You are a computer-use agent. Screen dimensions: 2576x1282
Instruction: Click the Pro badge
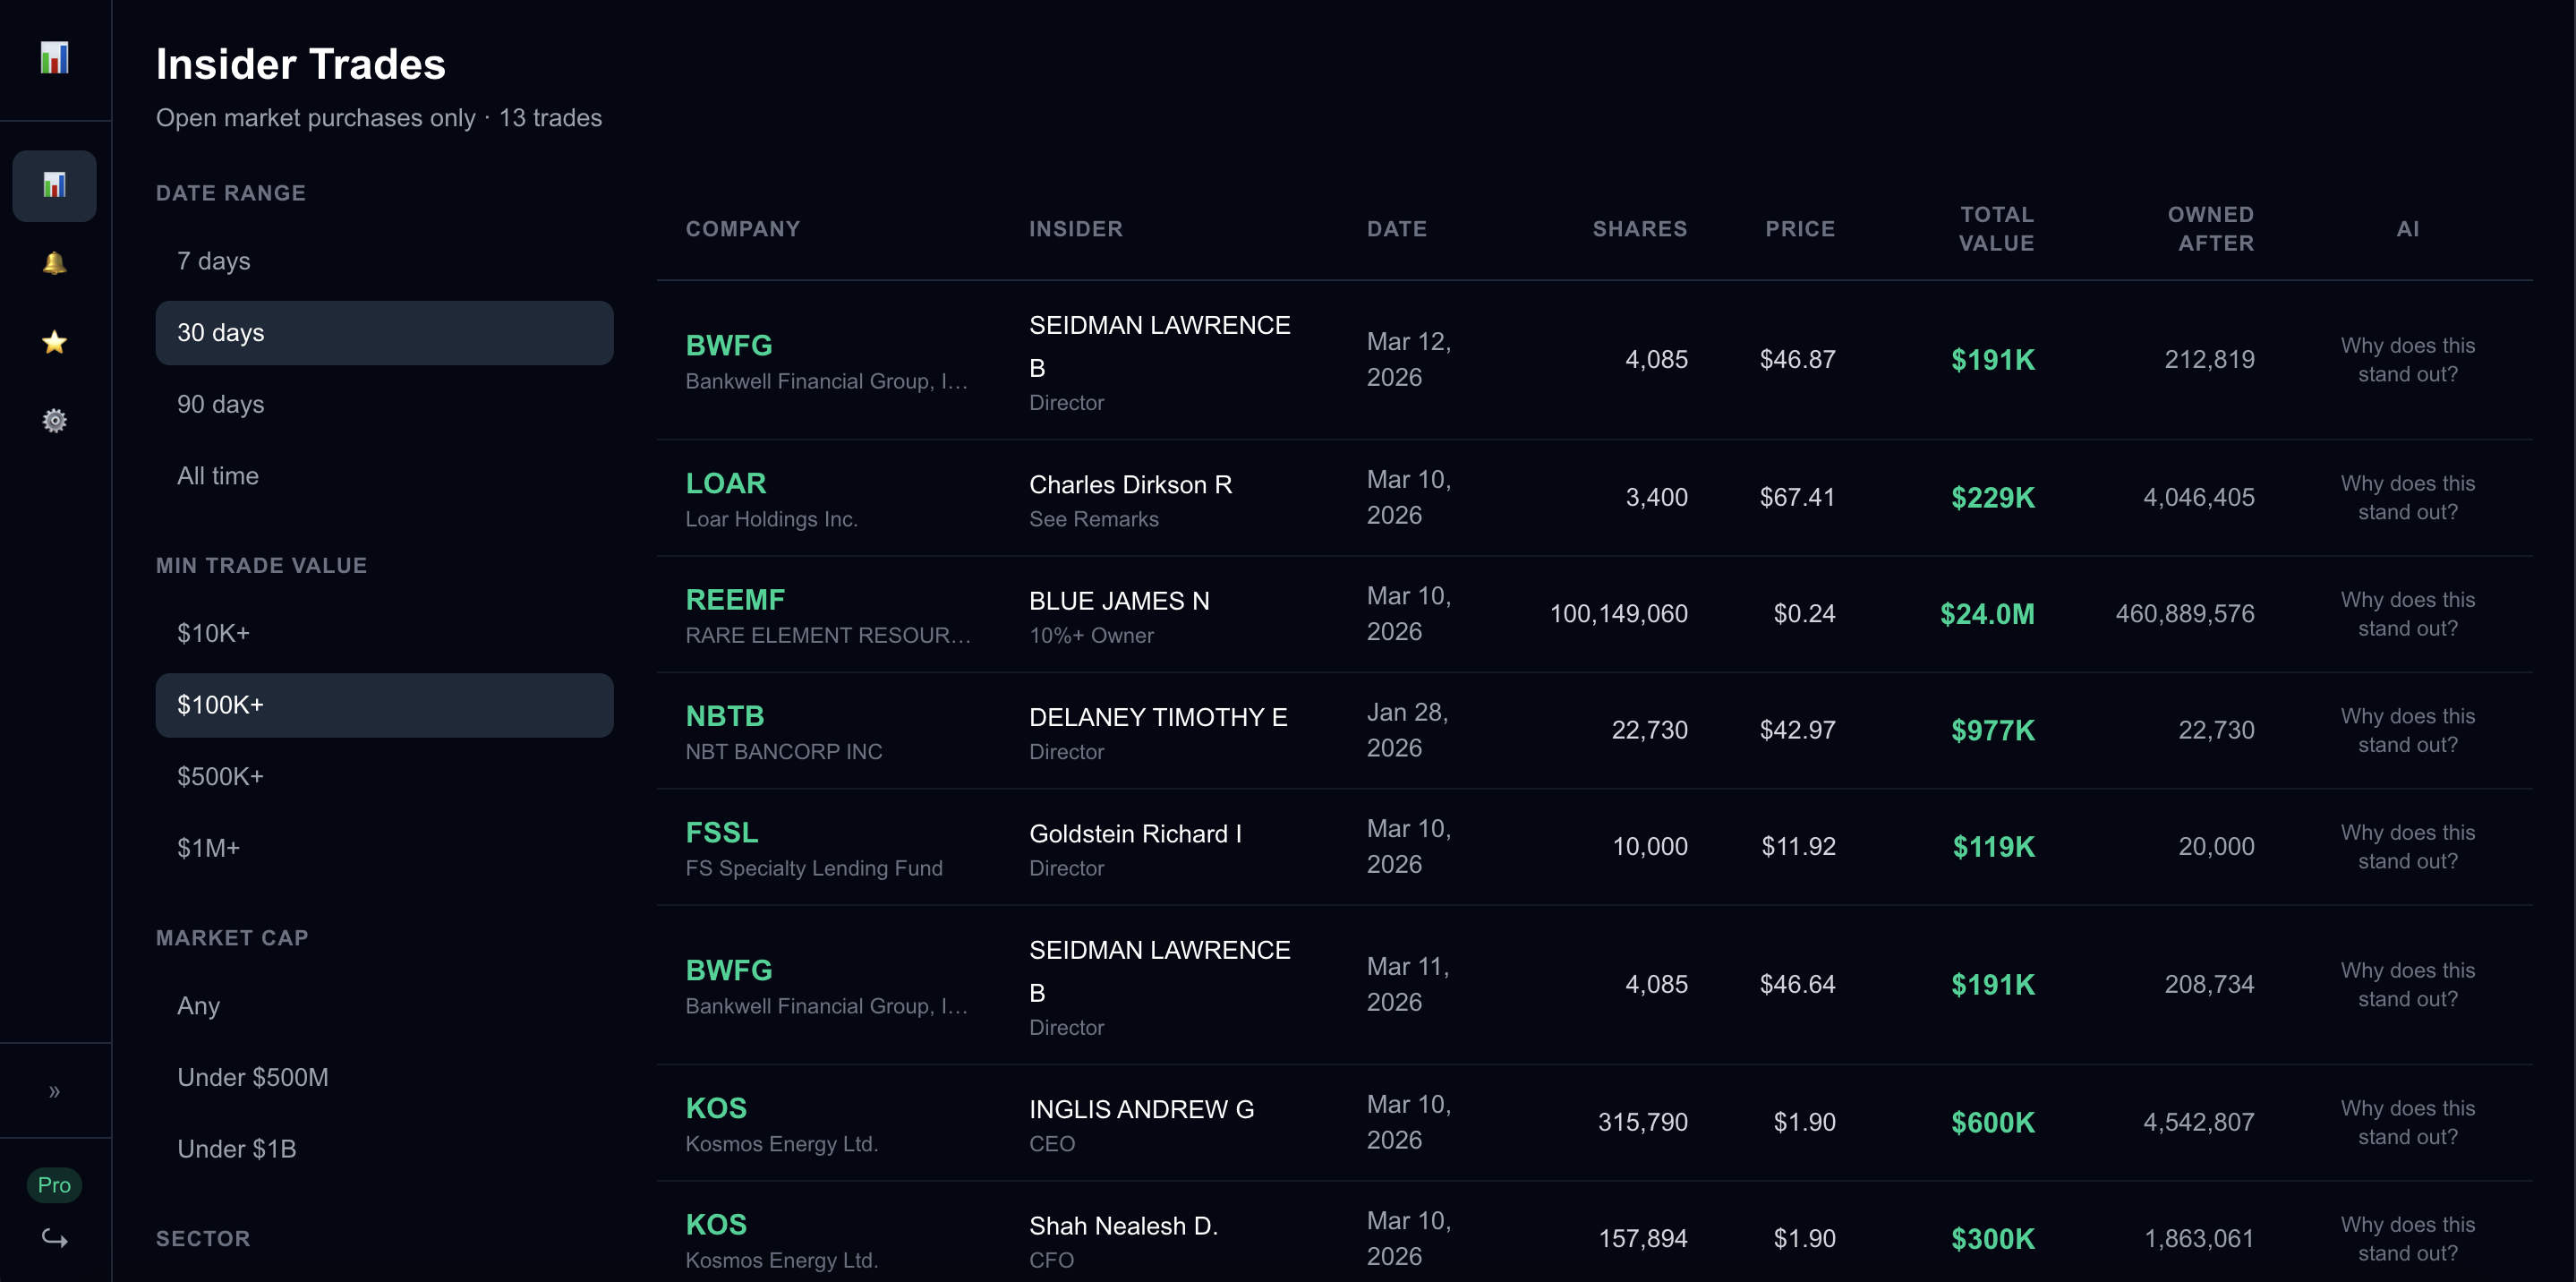(54, 1185)
